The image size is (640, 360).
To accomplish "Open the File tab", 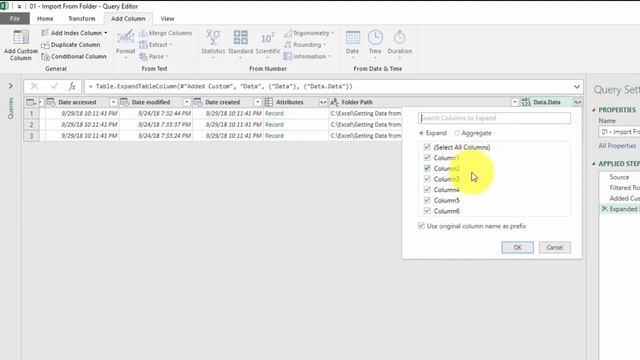I will click(15, 19).
